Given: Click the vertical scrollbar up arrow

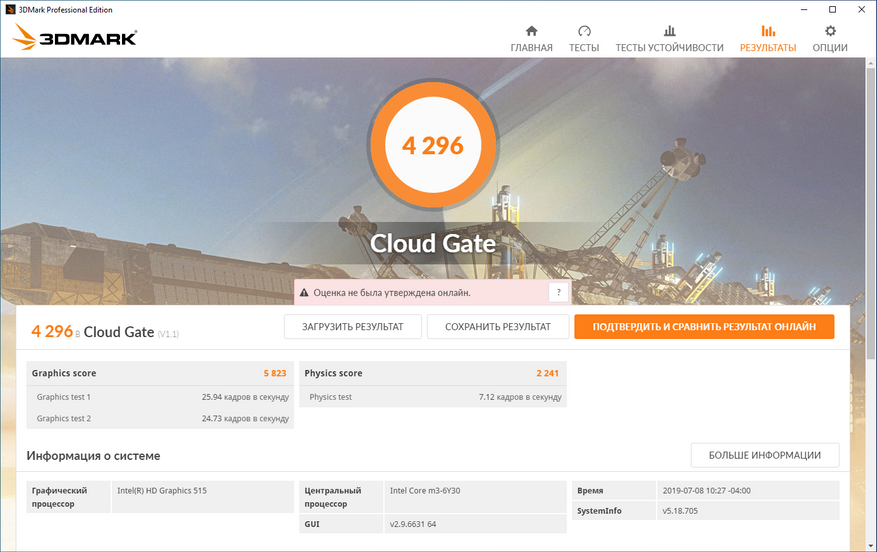Looking at the screenshot, I should (x=869, y=64).
